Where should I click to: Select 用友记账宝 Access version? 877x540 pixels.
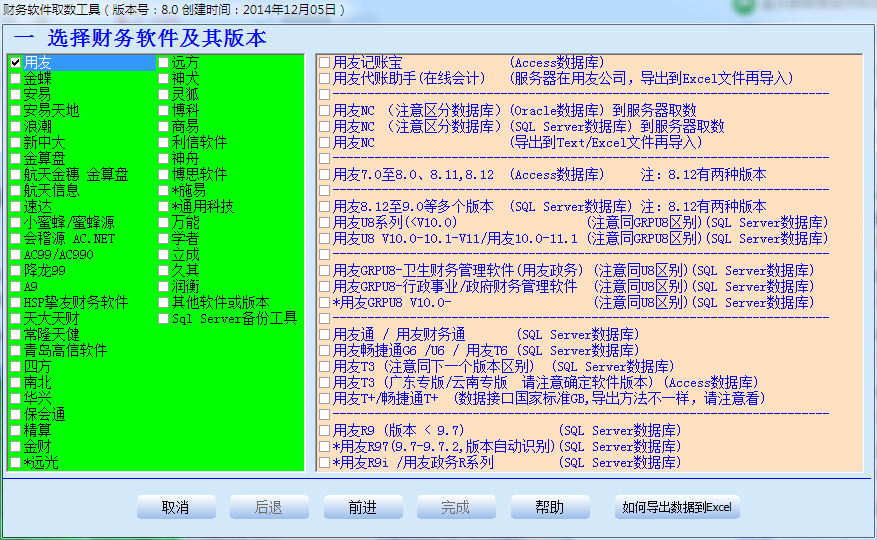coord(324,63)
